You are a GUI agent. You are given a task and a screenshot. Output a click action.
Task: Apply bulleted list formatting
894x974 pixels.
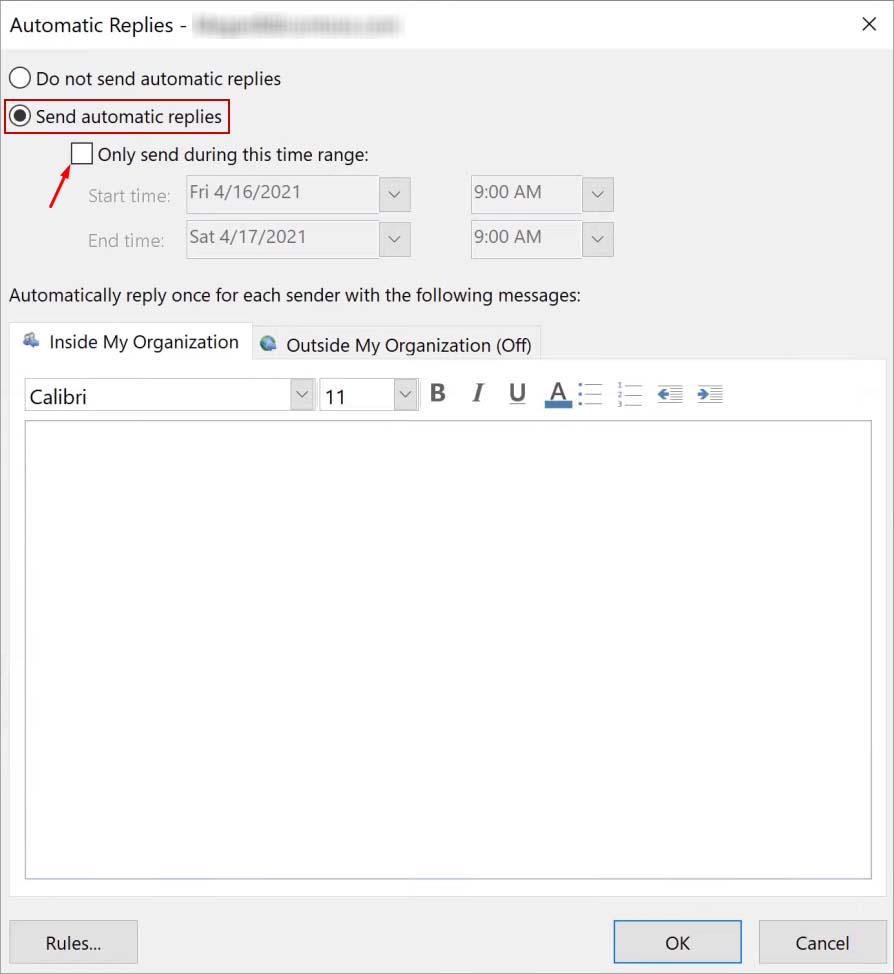tap(590, 394)
